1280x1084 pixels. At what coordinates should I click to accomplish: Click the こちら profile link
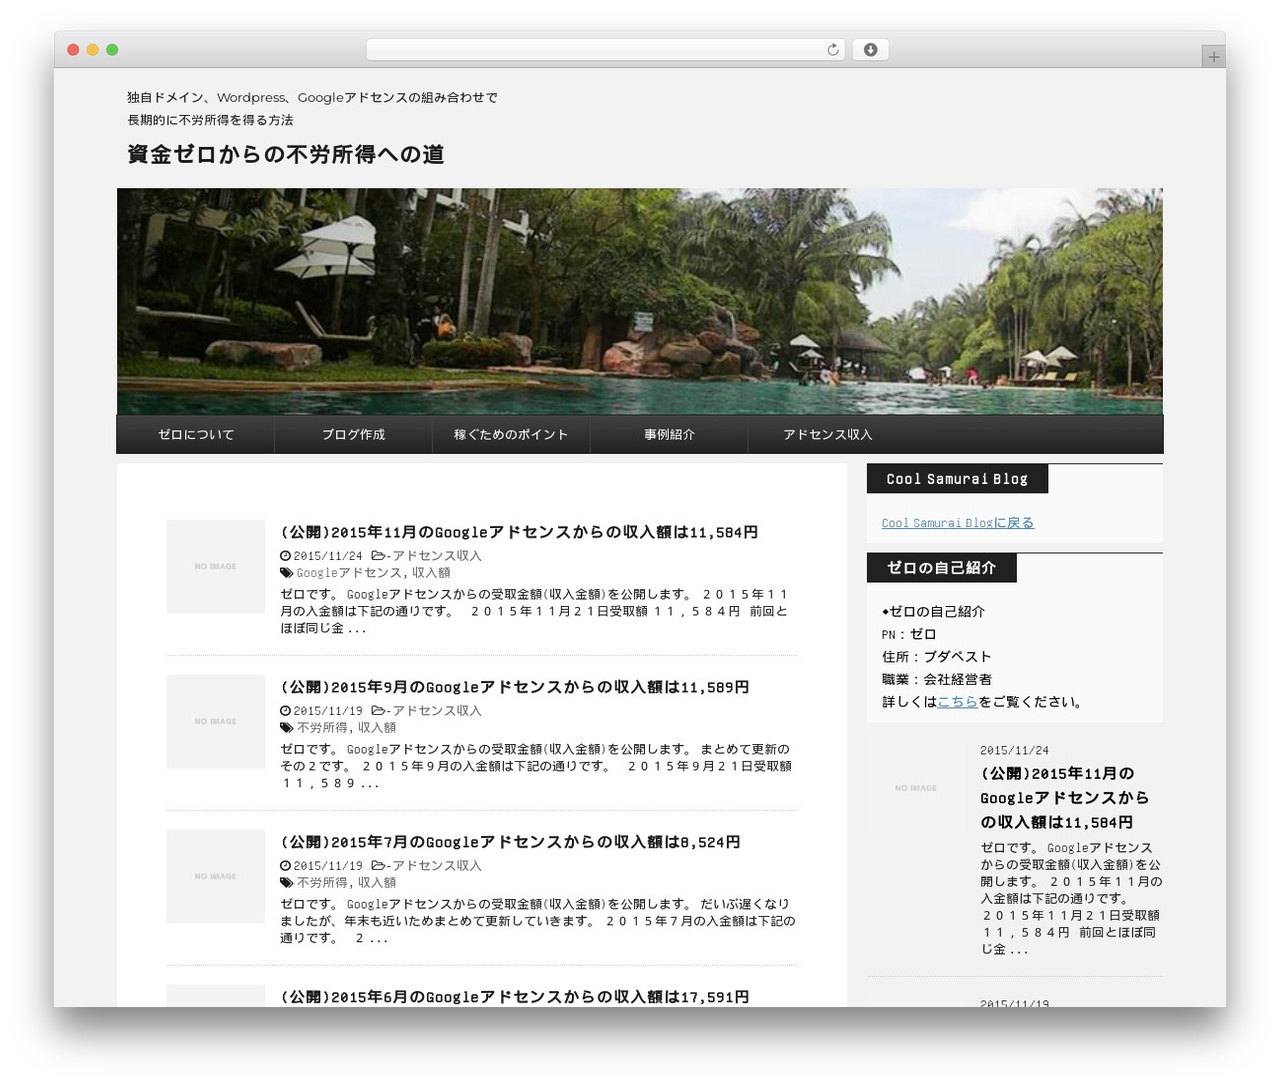click(x=957, y=702)
